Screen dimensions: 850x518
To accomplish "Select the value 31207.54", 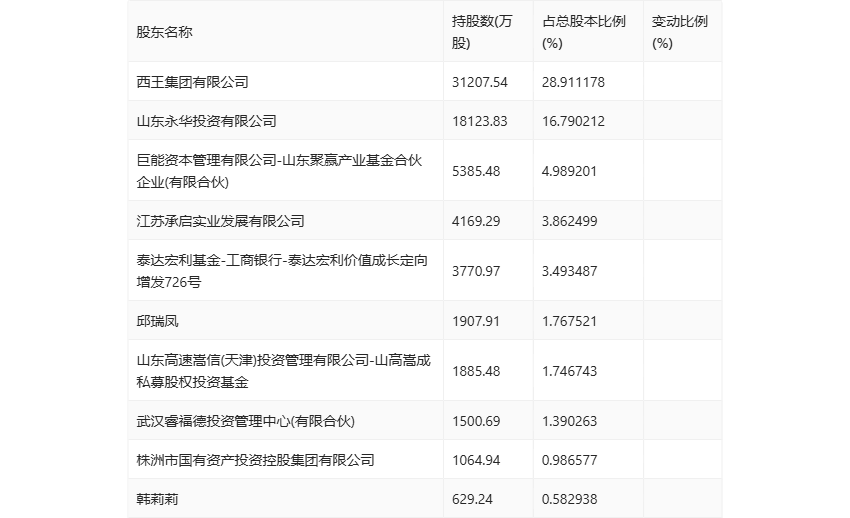I will (x=480, y=82).
